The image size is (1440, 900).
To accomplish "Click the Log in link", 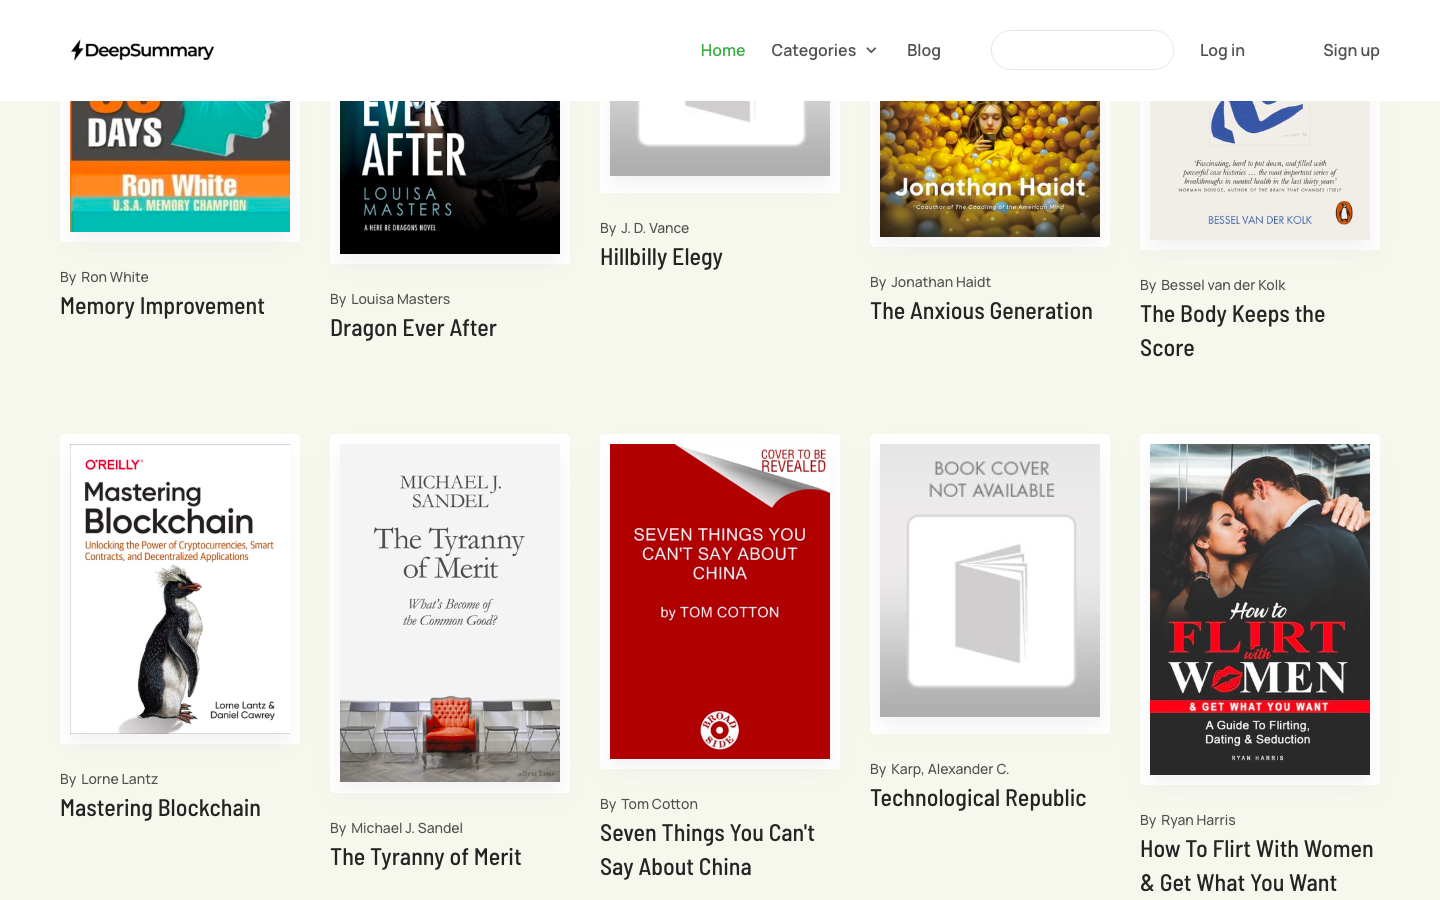I will (1222, 50).
